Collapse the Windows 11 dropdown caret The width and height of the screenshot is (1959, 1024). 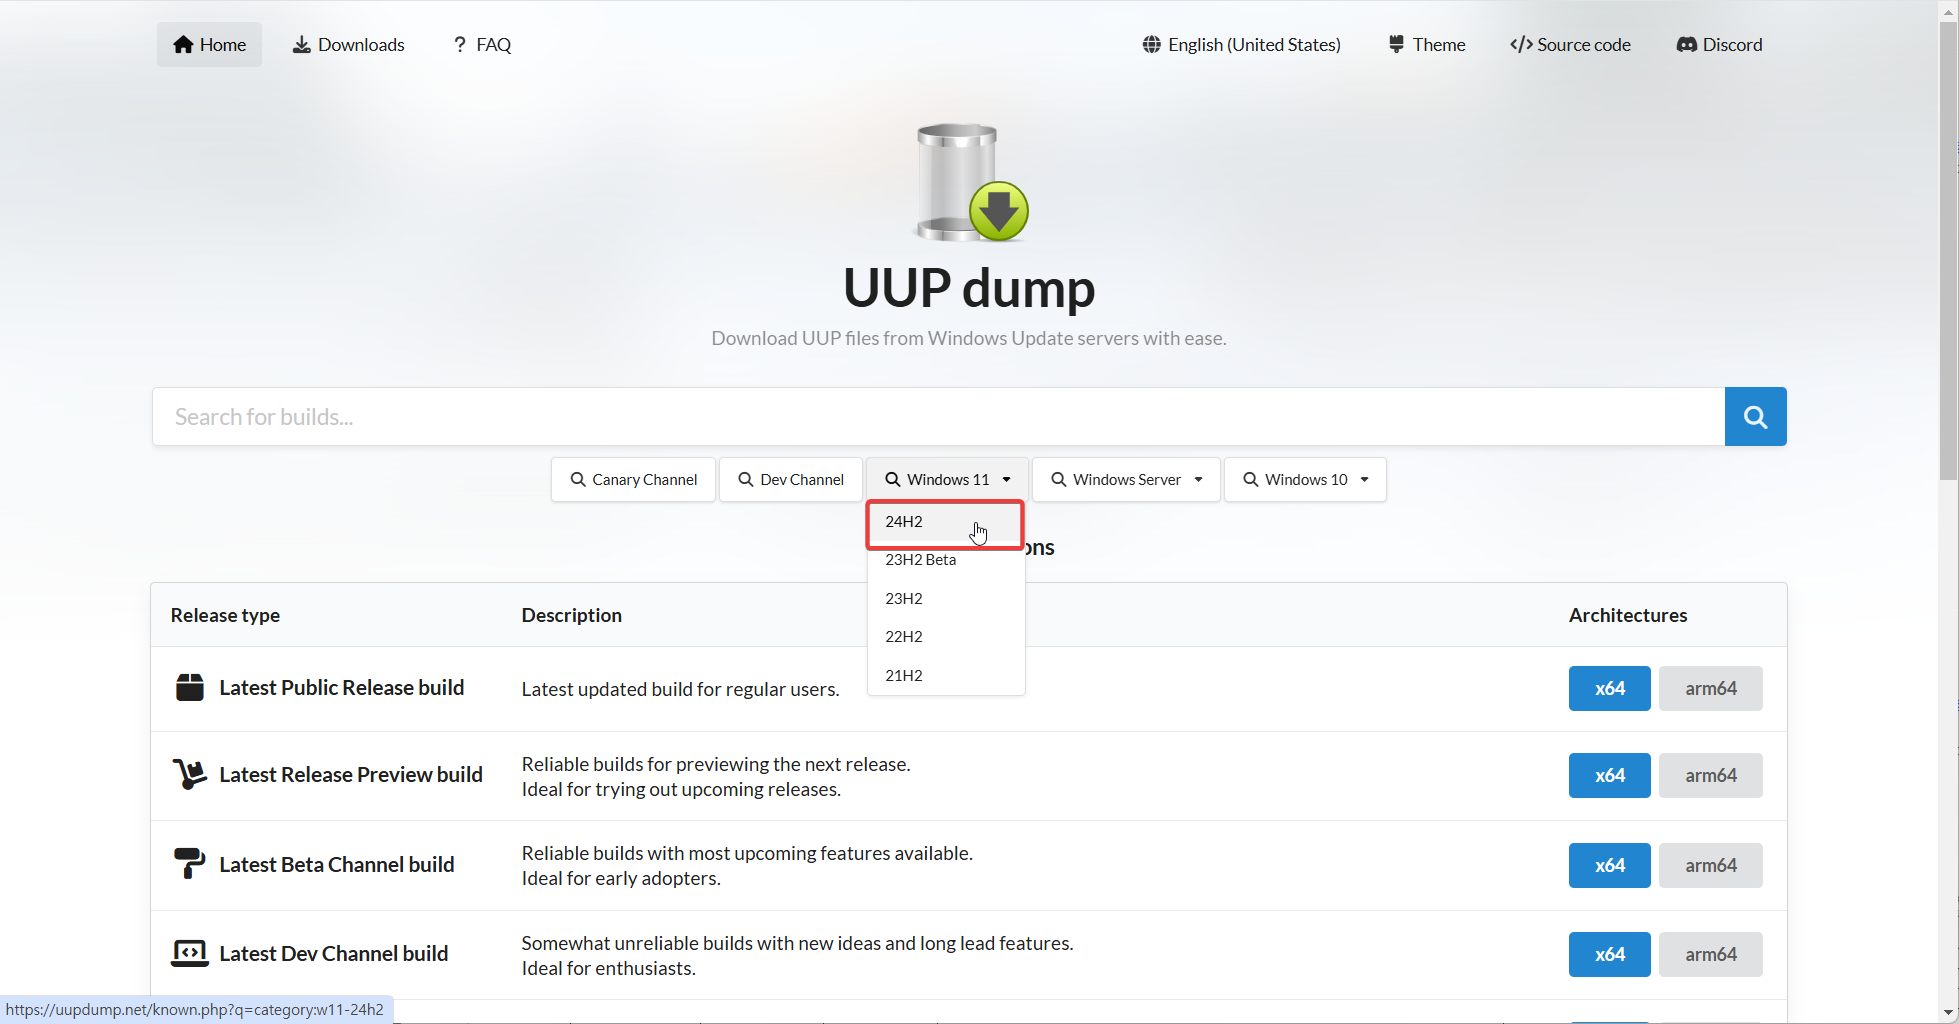[x=1007, y=480]
